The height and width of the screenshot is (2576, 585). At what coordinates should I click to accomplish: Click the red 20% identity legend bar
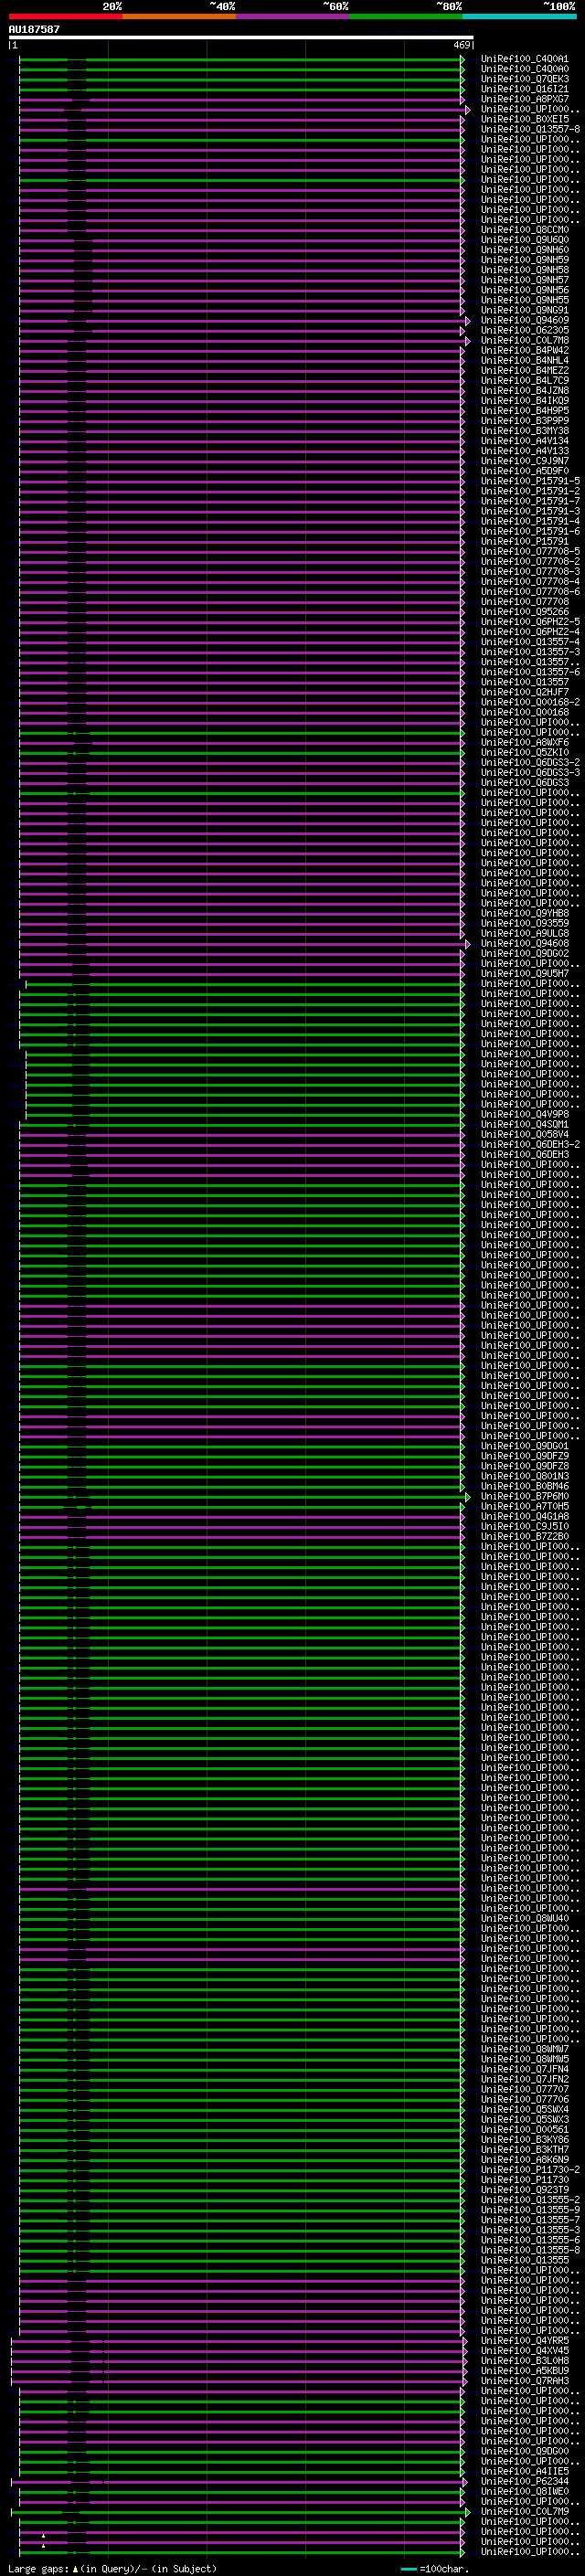tap(65, 16)
